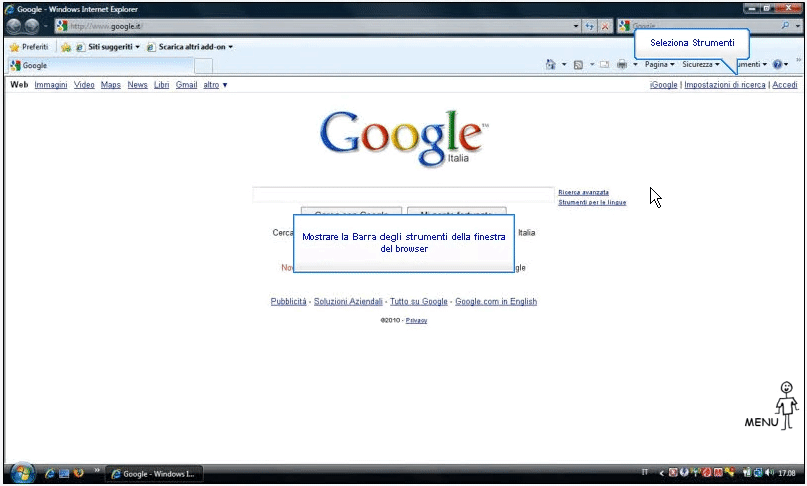Launch Internet Explorer from quick launch
This screenshot has height=486, width=807.
[50, 473]
